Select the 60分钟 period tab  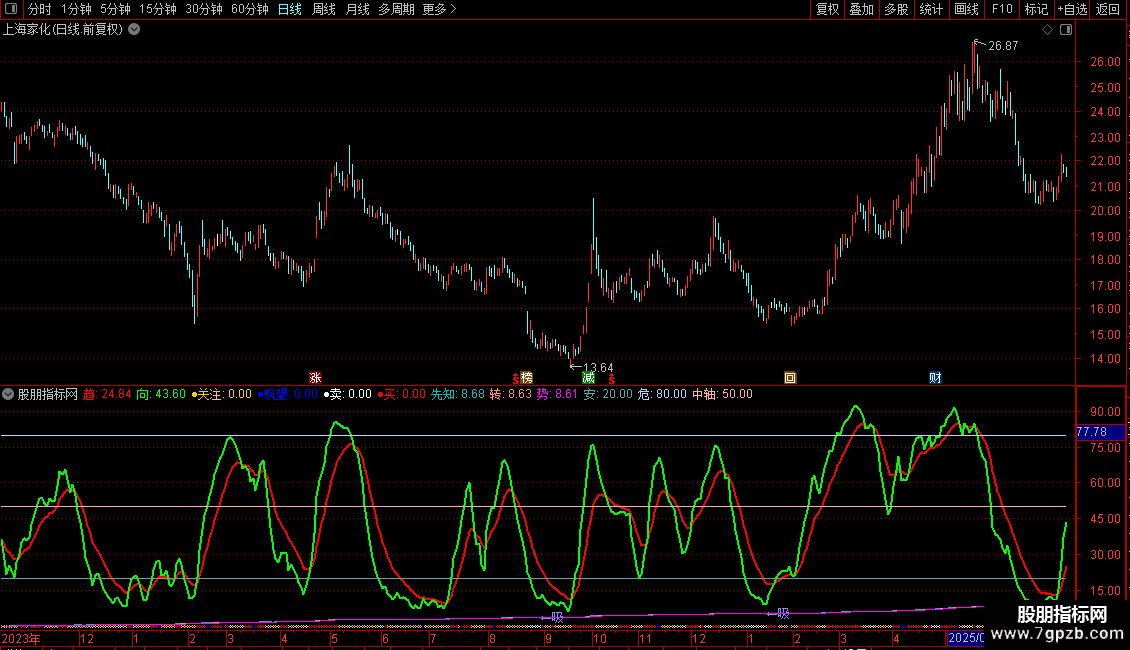click(x=249, y=9)
